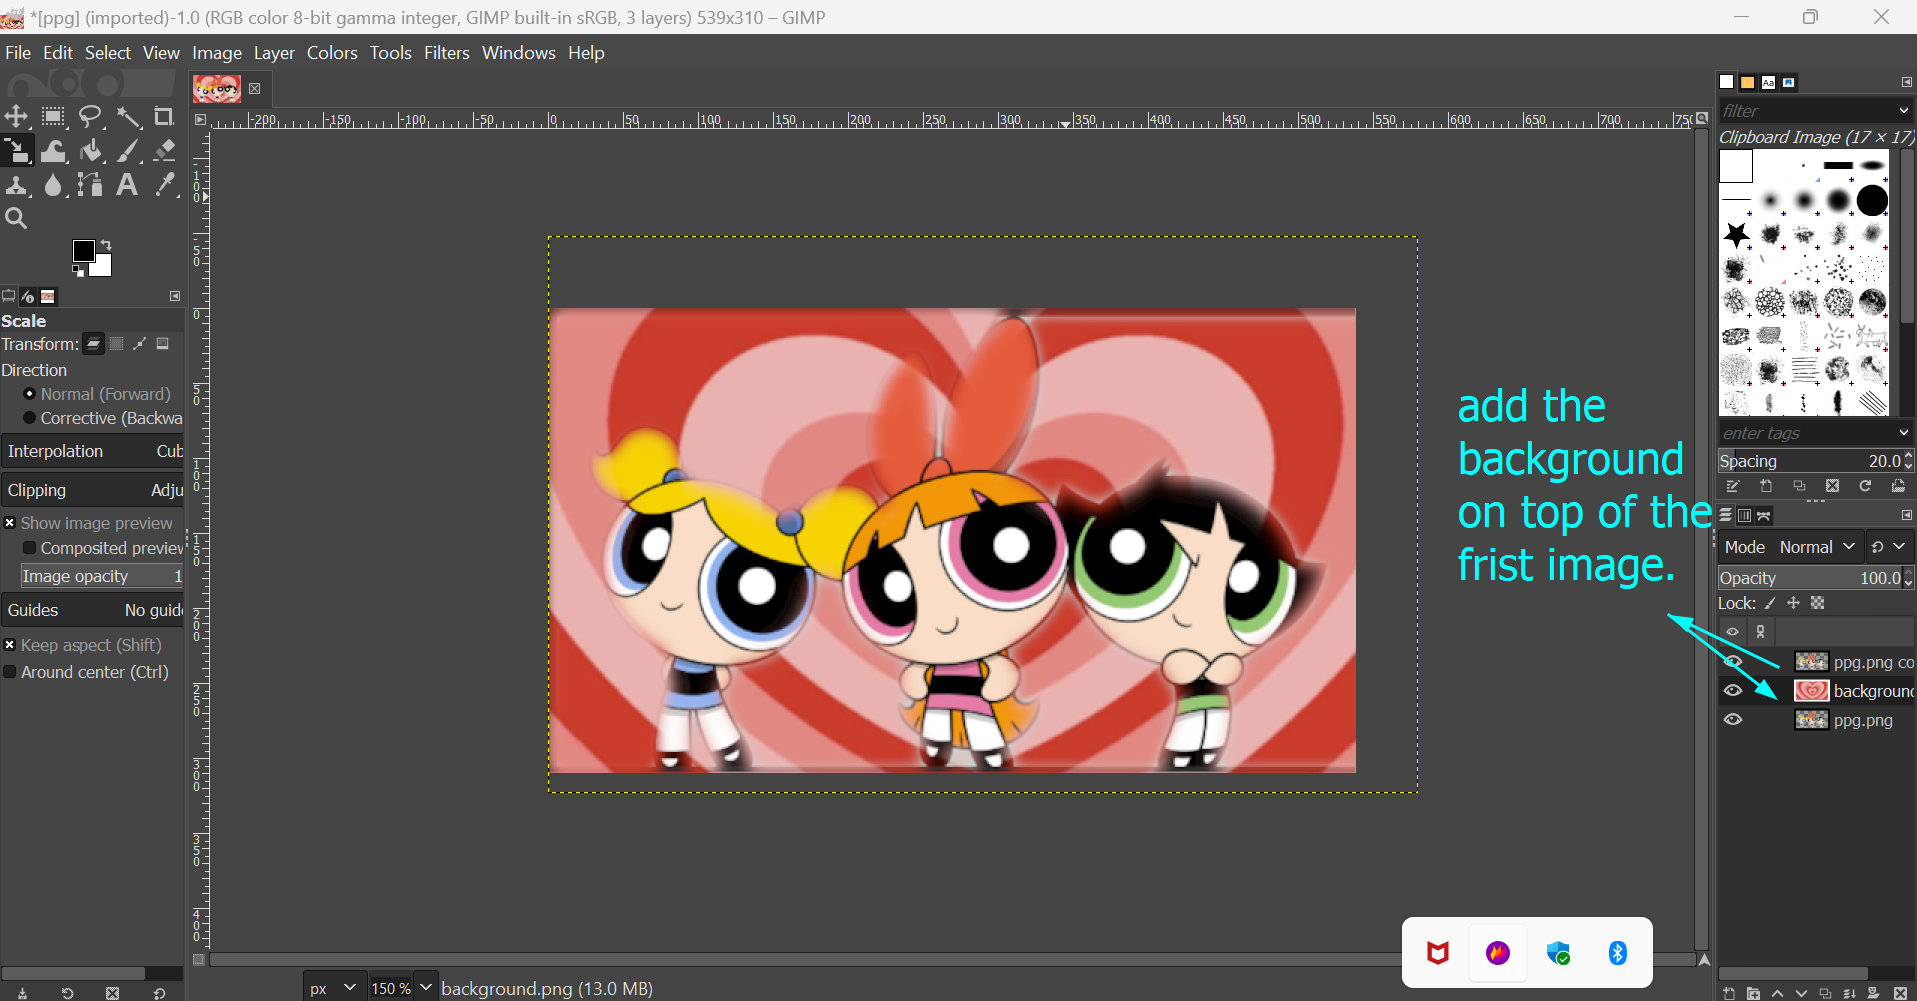Select the Fuzzy Select magic wand
Viewport: 1917px width, 1001px height.
tap(128, 117)
